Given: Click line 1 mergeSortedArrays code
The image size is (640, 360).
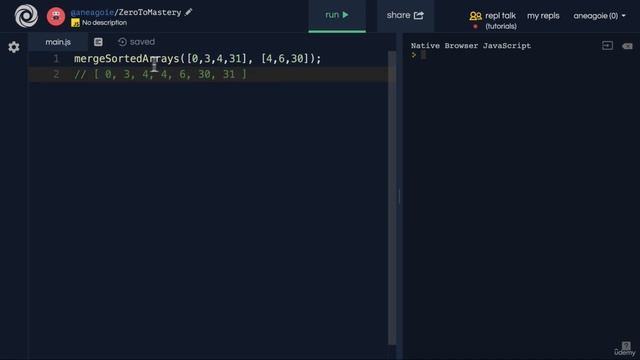Looking at the screenshot, I should [198, 59].
